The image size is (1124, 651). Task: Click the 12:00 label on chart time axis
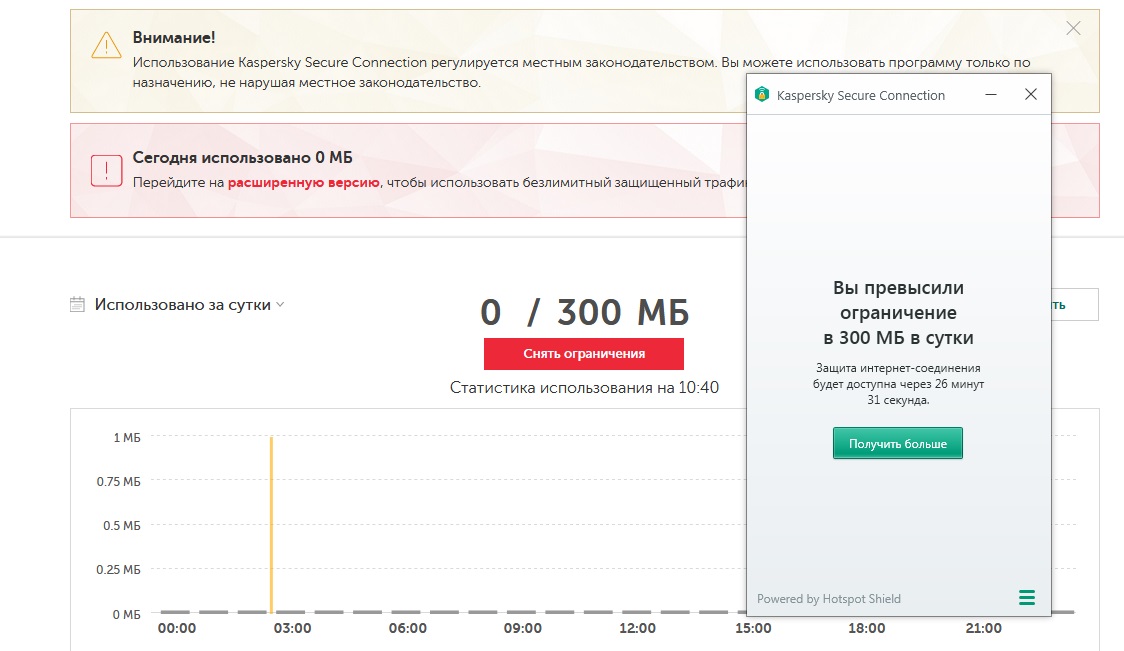tap(638, 628)
